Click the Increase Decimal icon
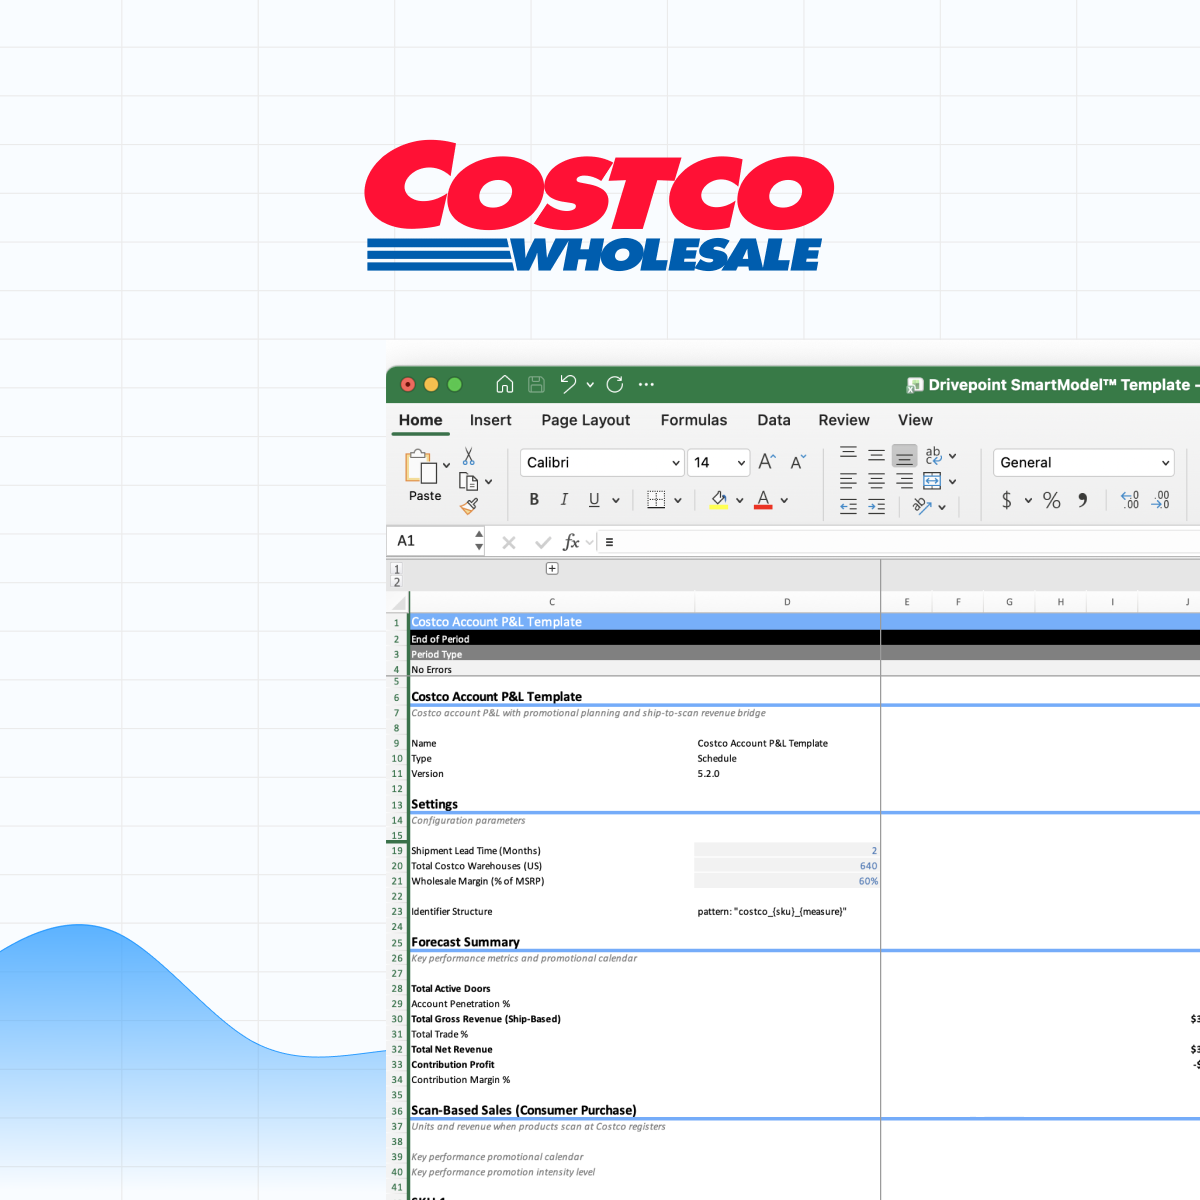 (1130, 500)
